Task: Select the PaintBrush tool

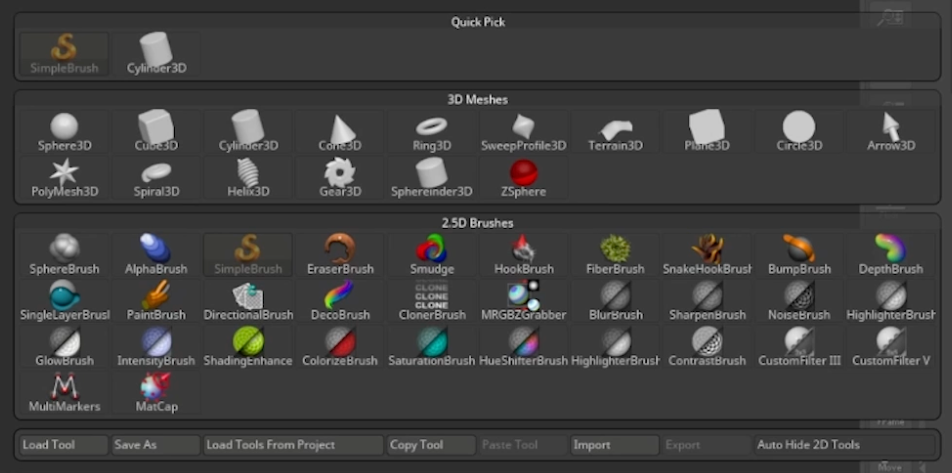Action: point(156,301)
